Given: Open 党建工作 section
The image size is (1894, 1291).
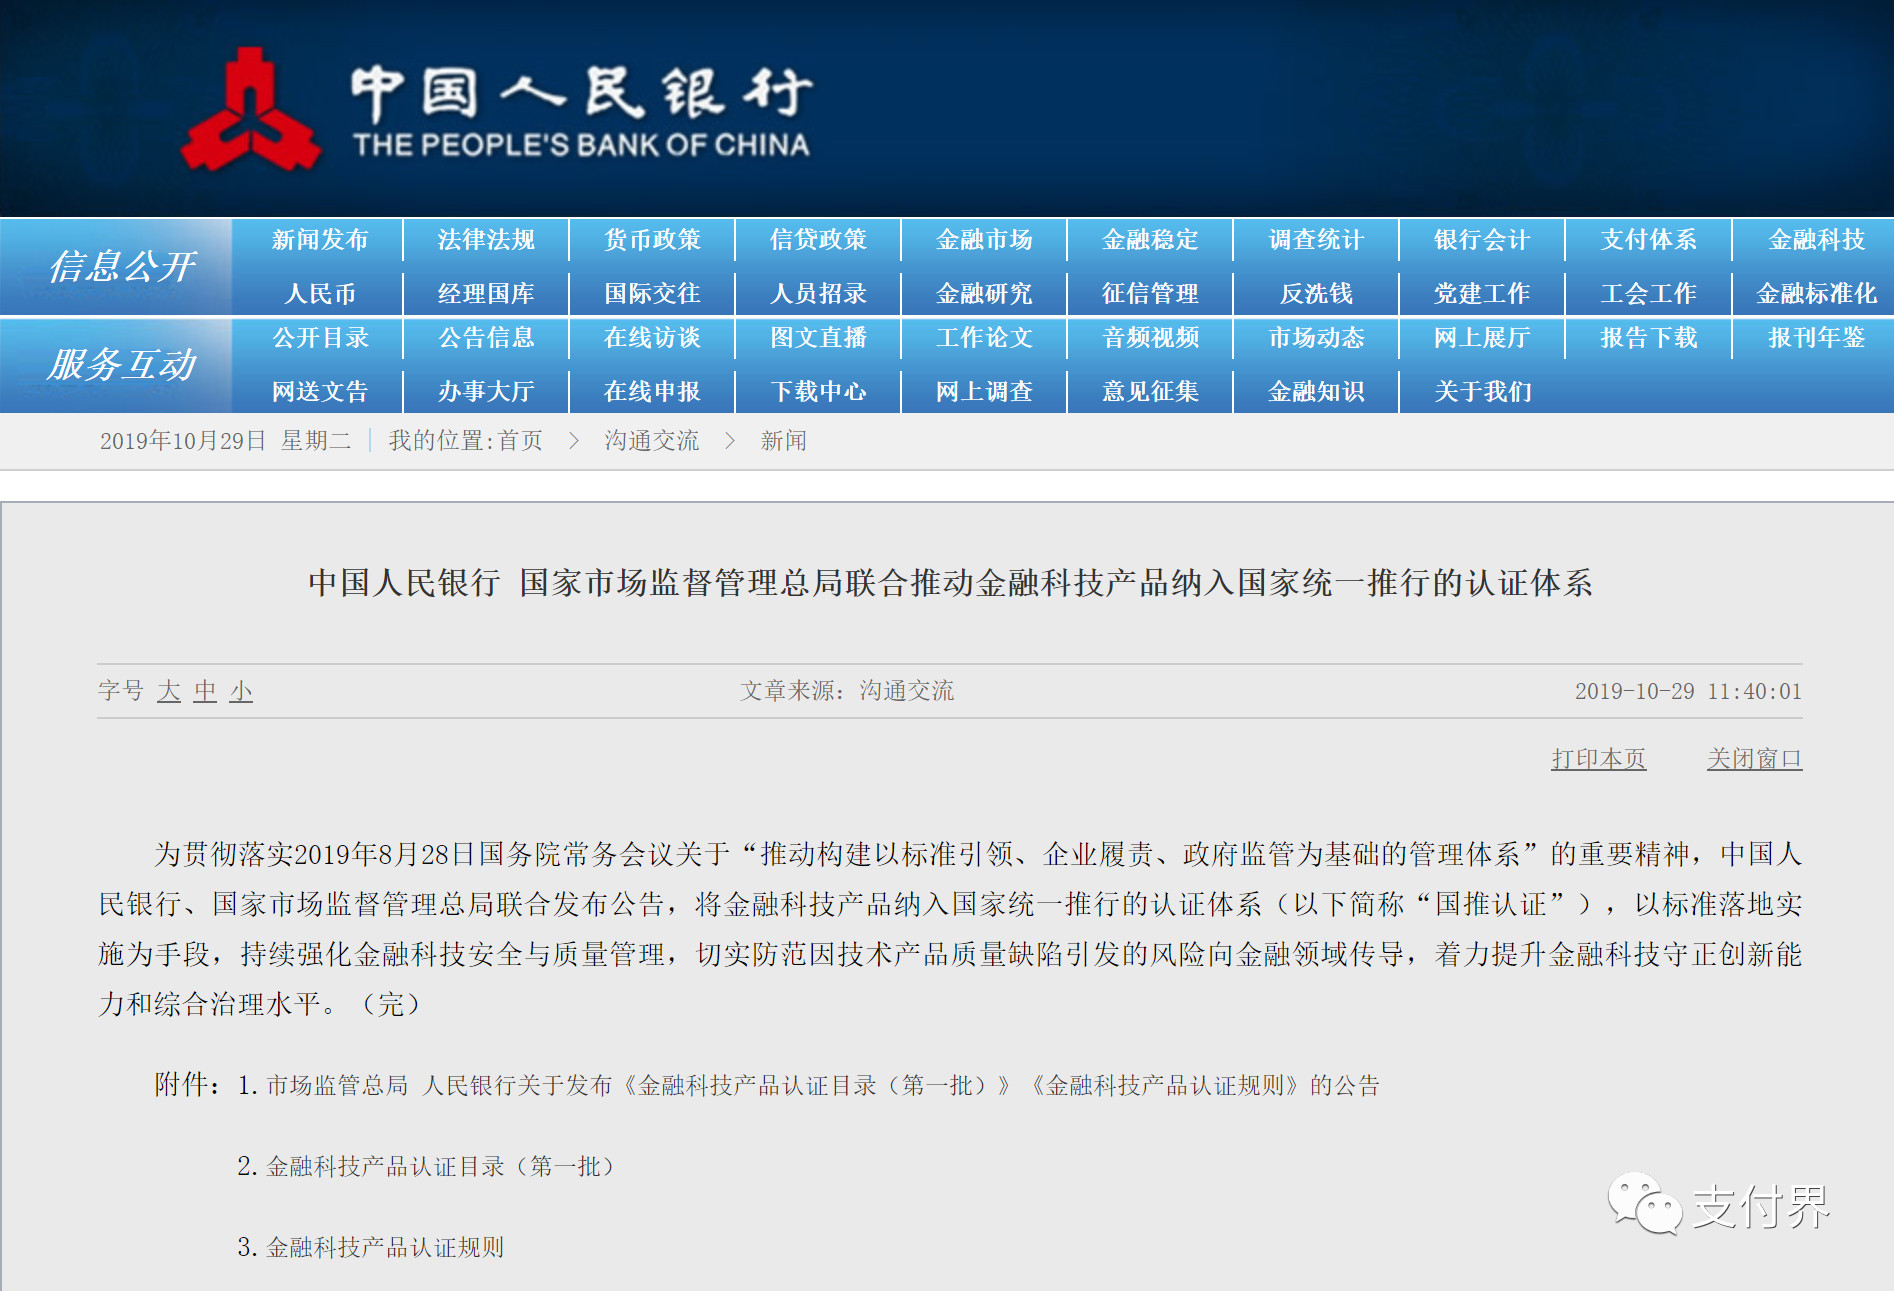Looking at the screenshot, I should (1482, 294).
